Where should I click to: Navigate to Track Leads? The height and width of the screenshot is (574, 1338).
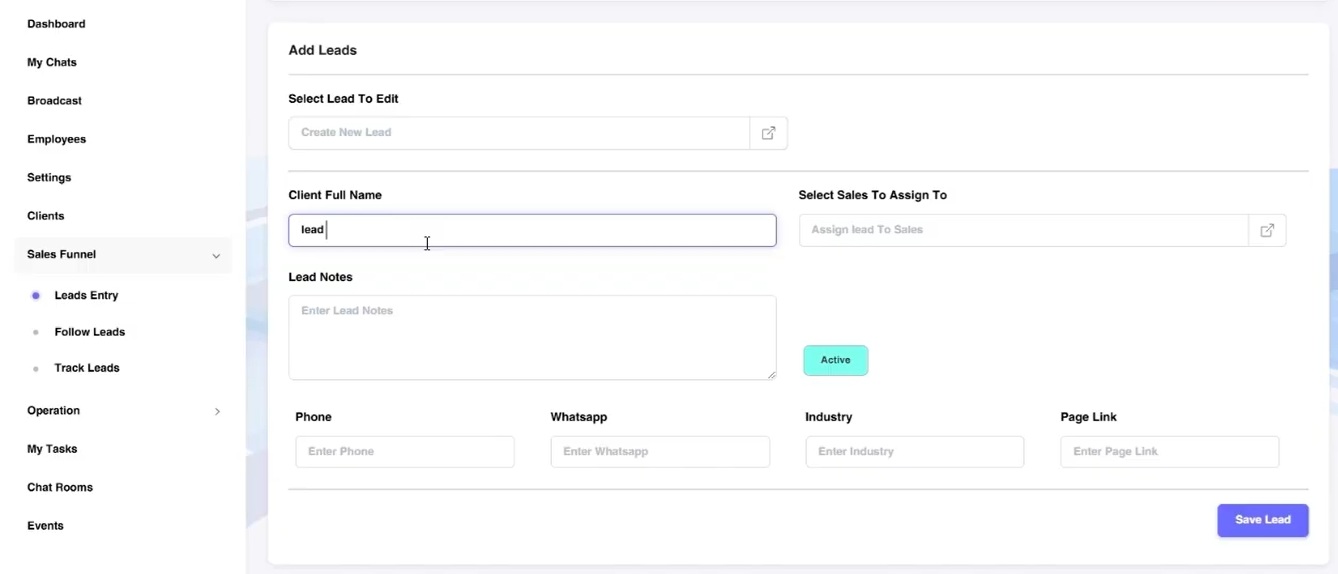click(x=87, y=368)
